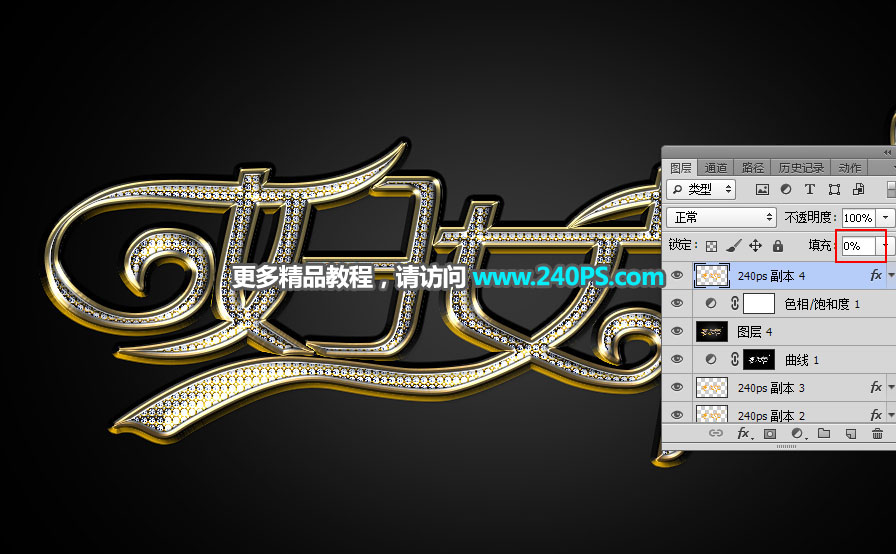This screenshot has width=896, height=554.
Task: Click fx badge on 240ps 副本 4 layer
Action: click(x=876, y=275)
